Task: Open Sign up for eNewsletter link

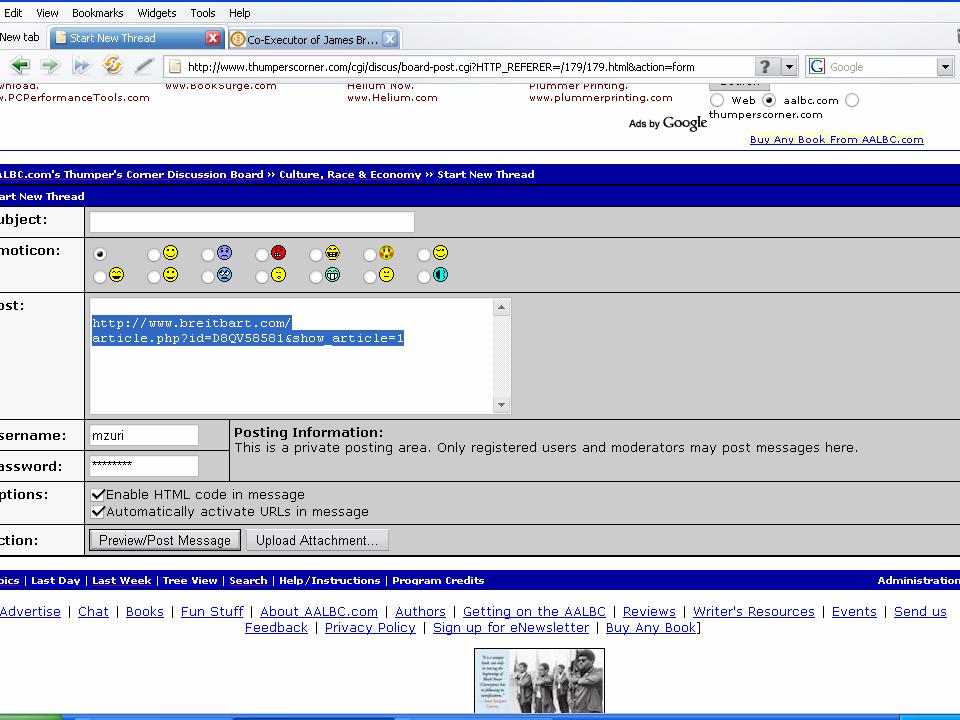Action: click(511, 628)
